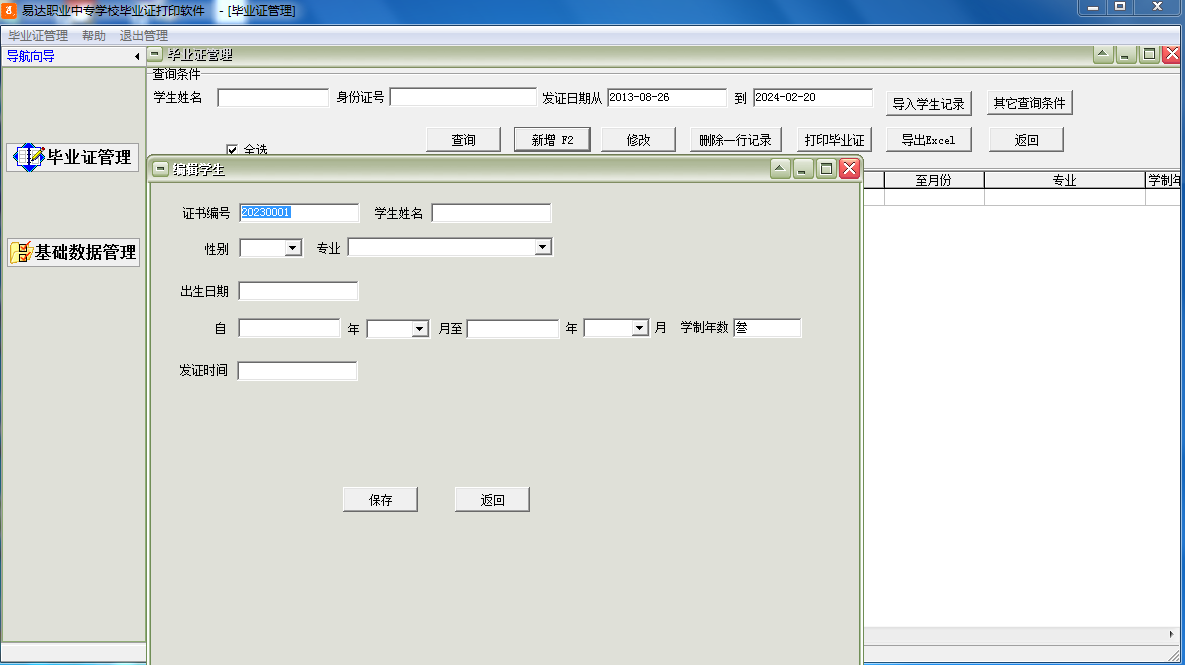Image resolution: width=1185 pixels, height=665 pixels.
Task: Click 导入学生记录 button
Action: (929, 104)
